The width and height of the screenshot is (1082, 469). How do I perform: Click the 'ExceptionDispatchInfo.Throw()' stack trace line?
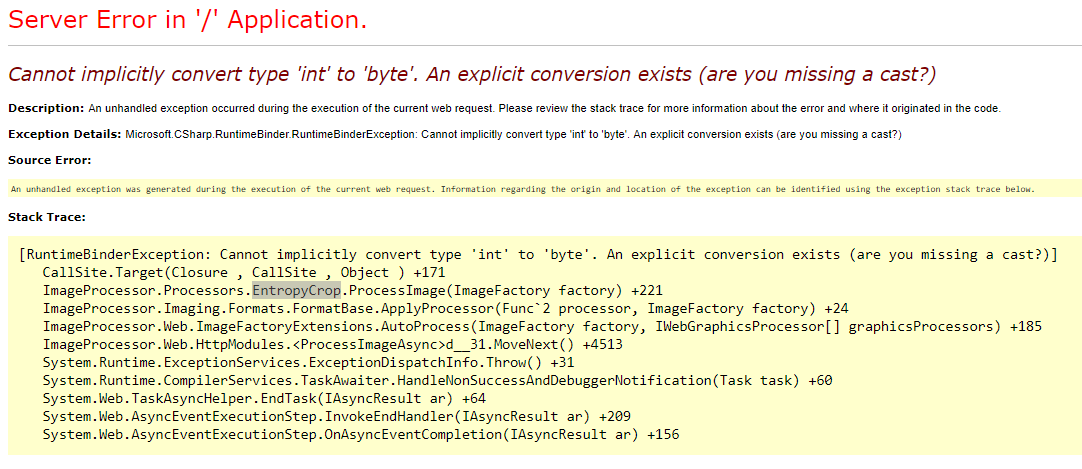pyautogui.click(x=308, y=362)
